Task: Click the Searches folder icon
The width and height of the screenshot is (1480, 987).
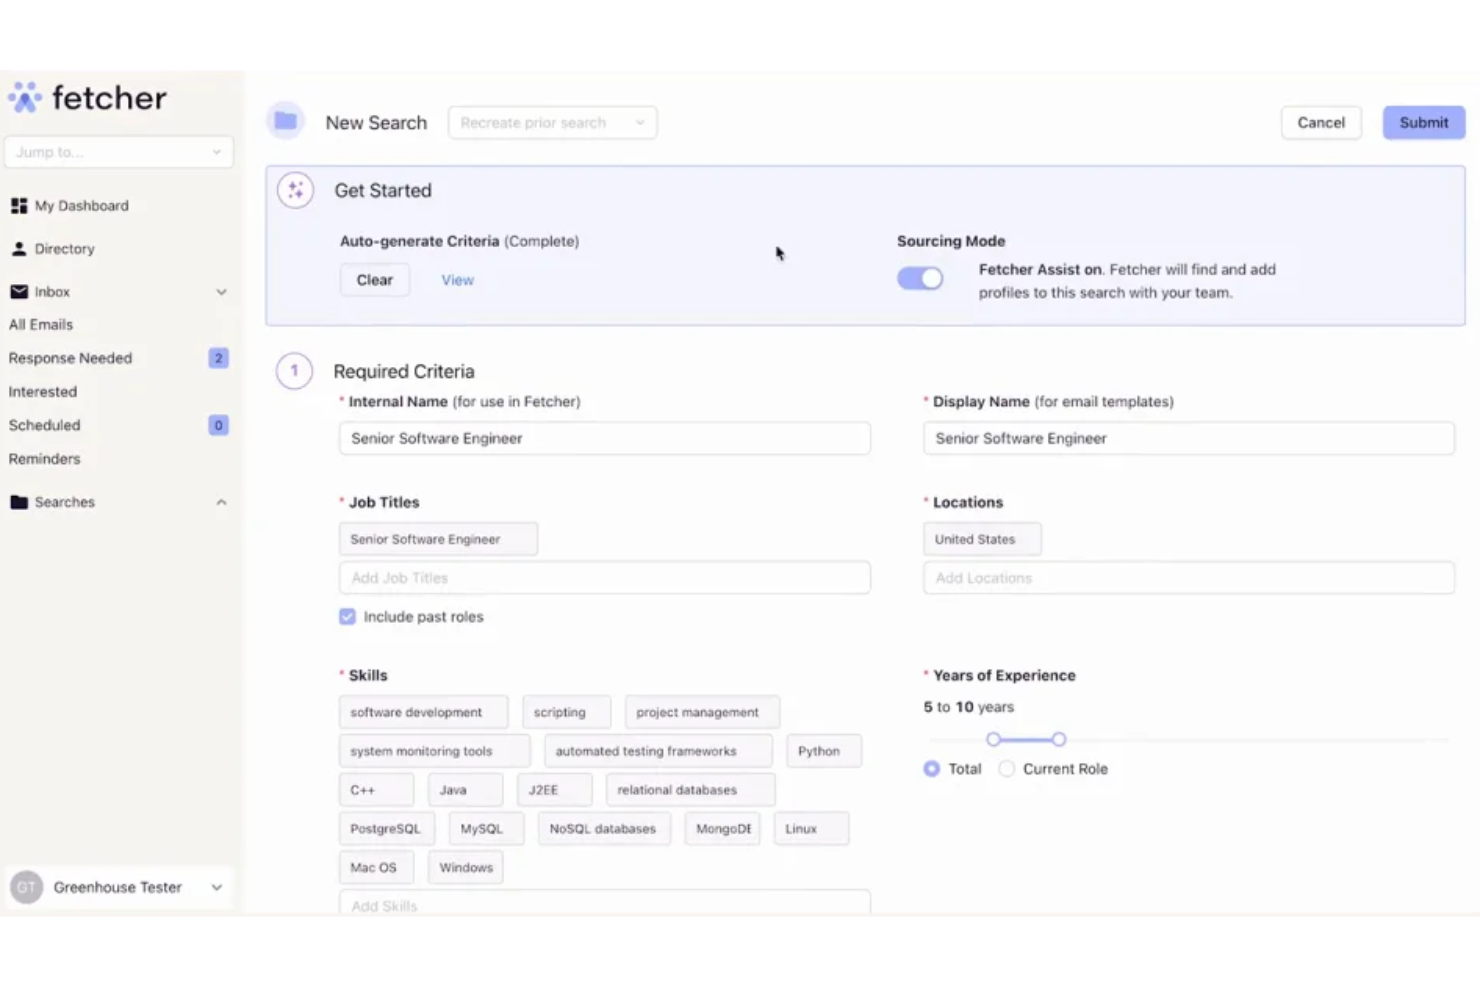Action: pos(18,501)
